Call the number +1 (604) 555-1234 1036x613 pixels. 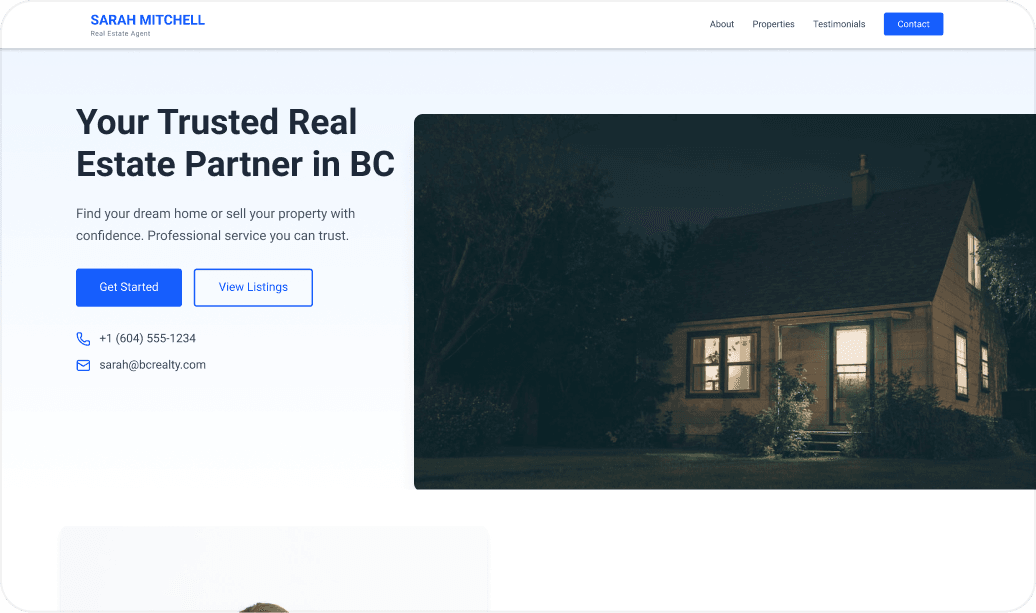(147, 338)
